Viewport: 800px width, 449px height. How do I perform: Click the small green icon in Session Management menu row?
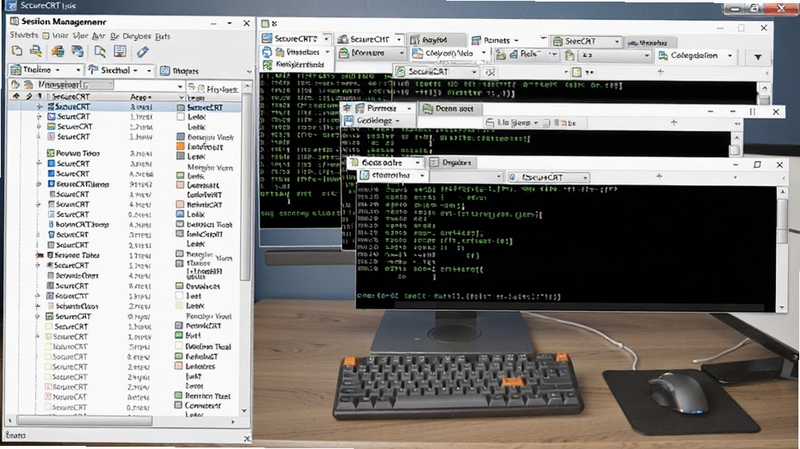click(x=46, y=36)
